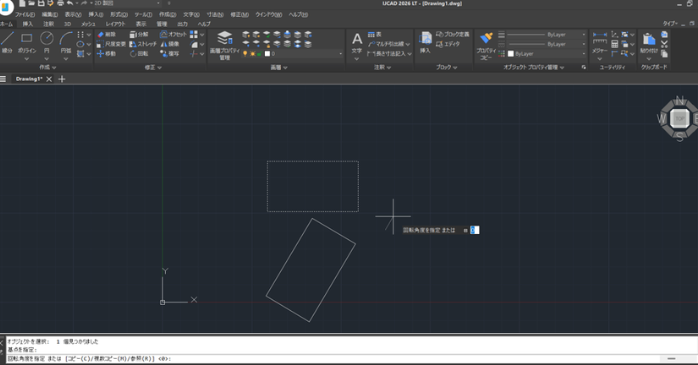Select the Polyline (ポリライン) tool
Image resolution: width=698 pixels, height=365 pixels.
27,42
